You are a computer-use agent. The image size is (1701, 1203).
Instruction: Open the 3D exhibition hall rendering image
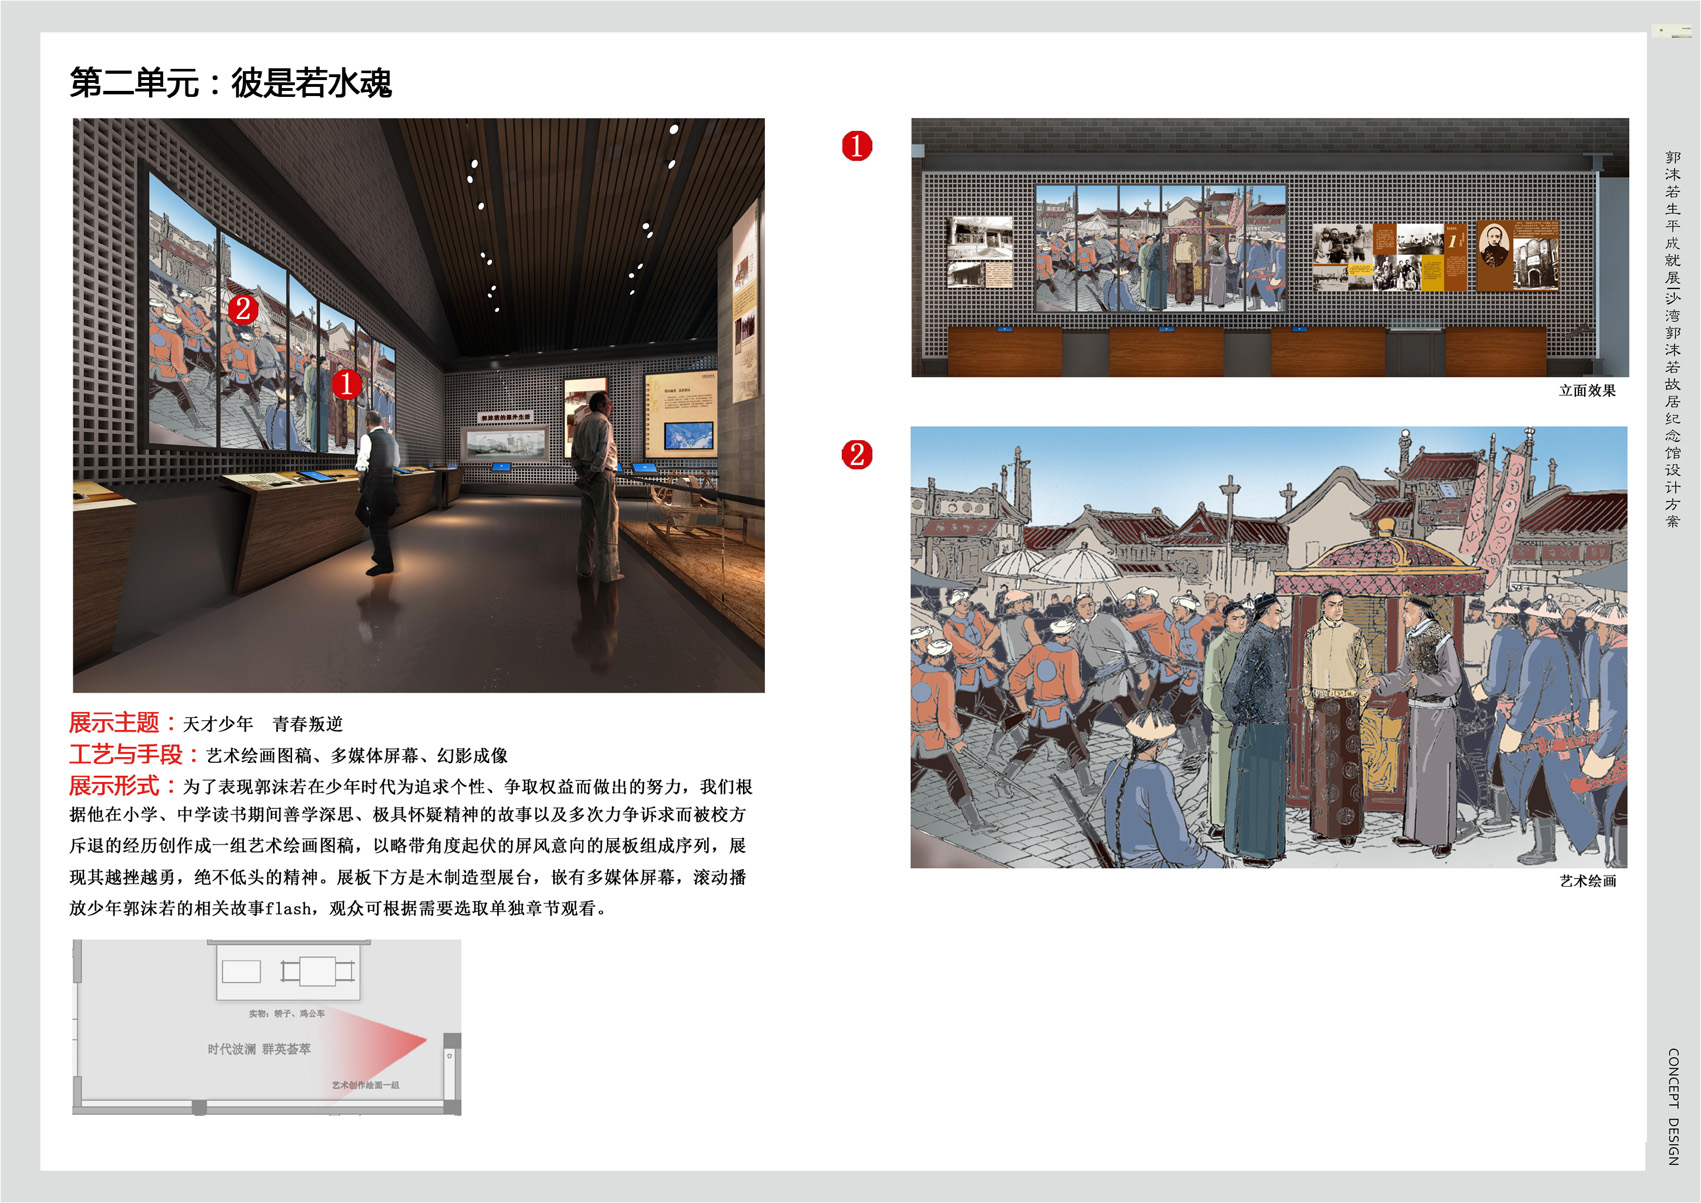(418, 405)
